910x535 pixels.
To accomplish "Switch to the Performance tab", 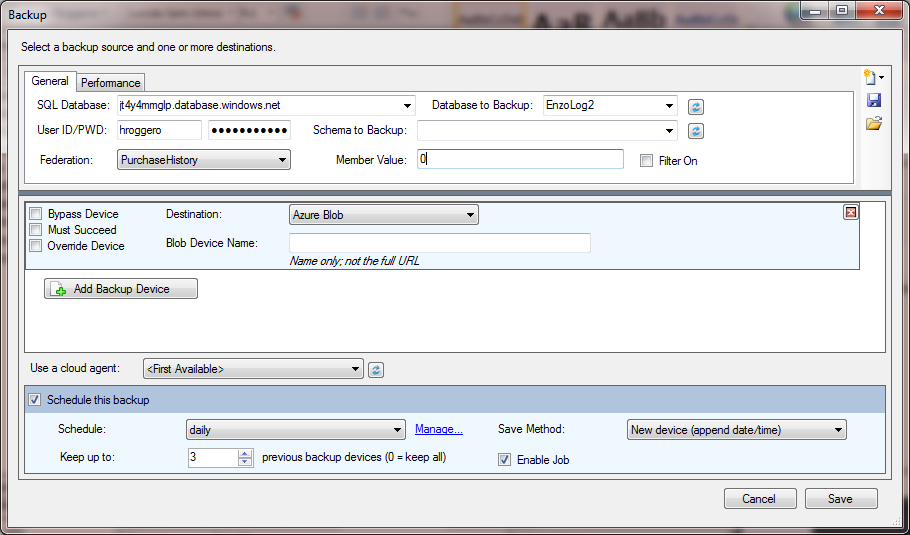I will (110, 83).
